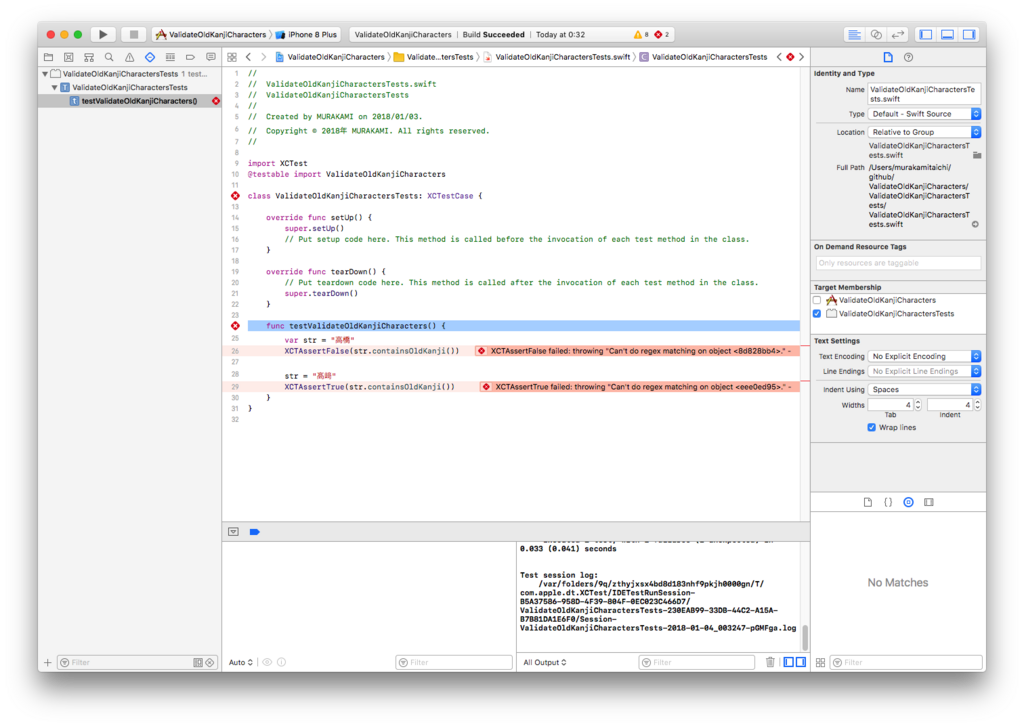The image size is (1024, 726).
Task: Open the Location dropdown Relative to Group
Action: pyautogui.click(x=924, y=133)
